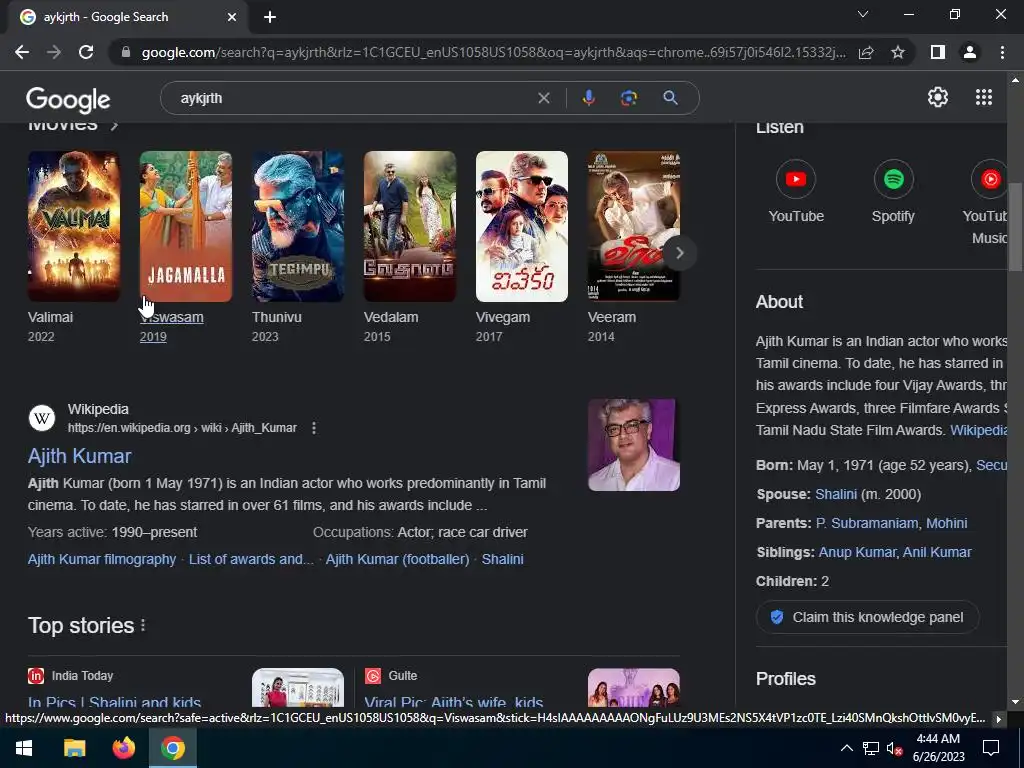Share this page icon in address bar
This screenshot has height=768, width=1024.
(x=866, y=52)
